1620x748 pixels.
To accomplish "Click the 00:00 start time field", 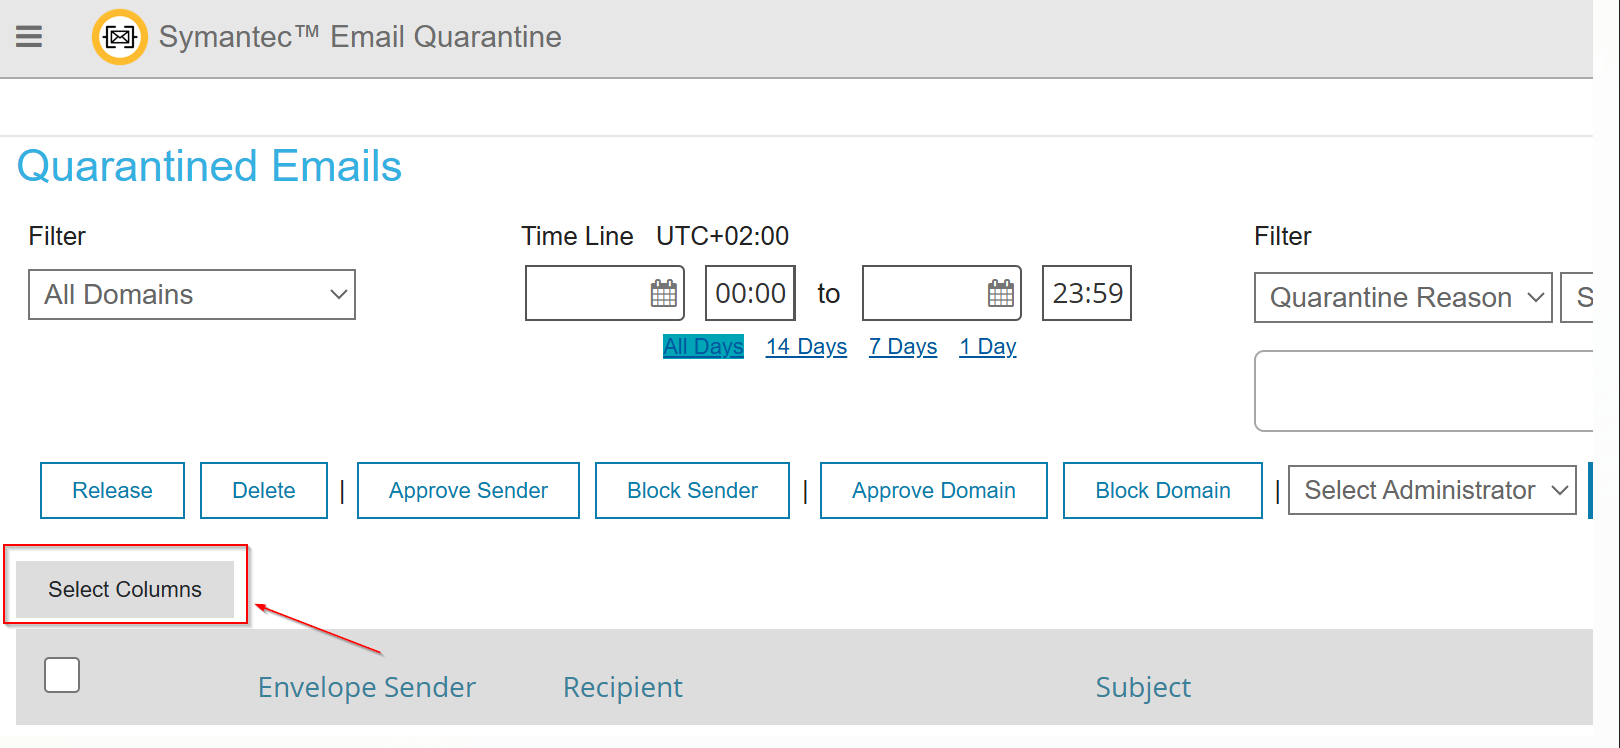I will (x=750, y=293).
